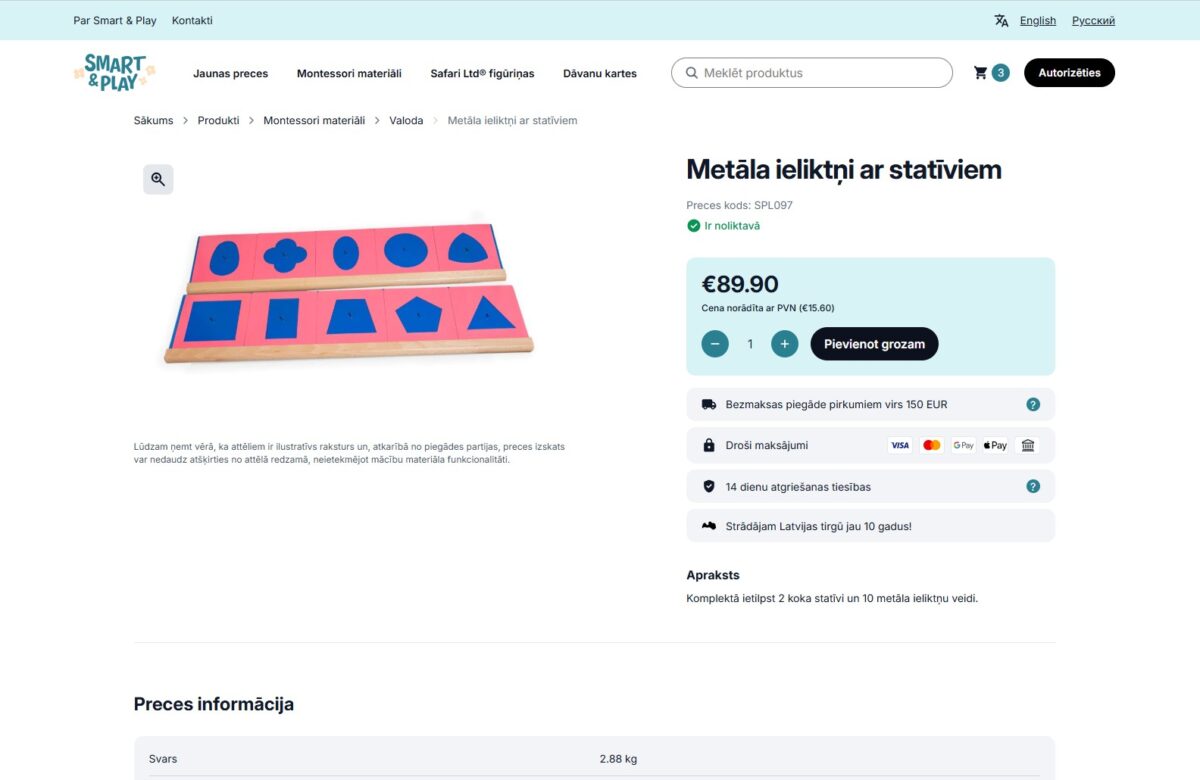Image resolution: width=1200 pixels, height=780 pixels.
Task: Open the Montessori materiāli menu
Action: coord(349,73)
